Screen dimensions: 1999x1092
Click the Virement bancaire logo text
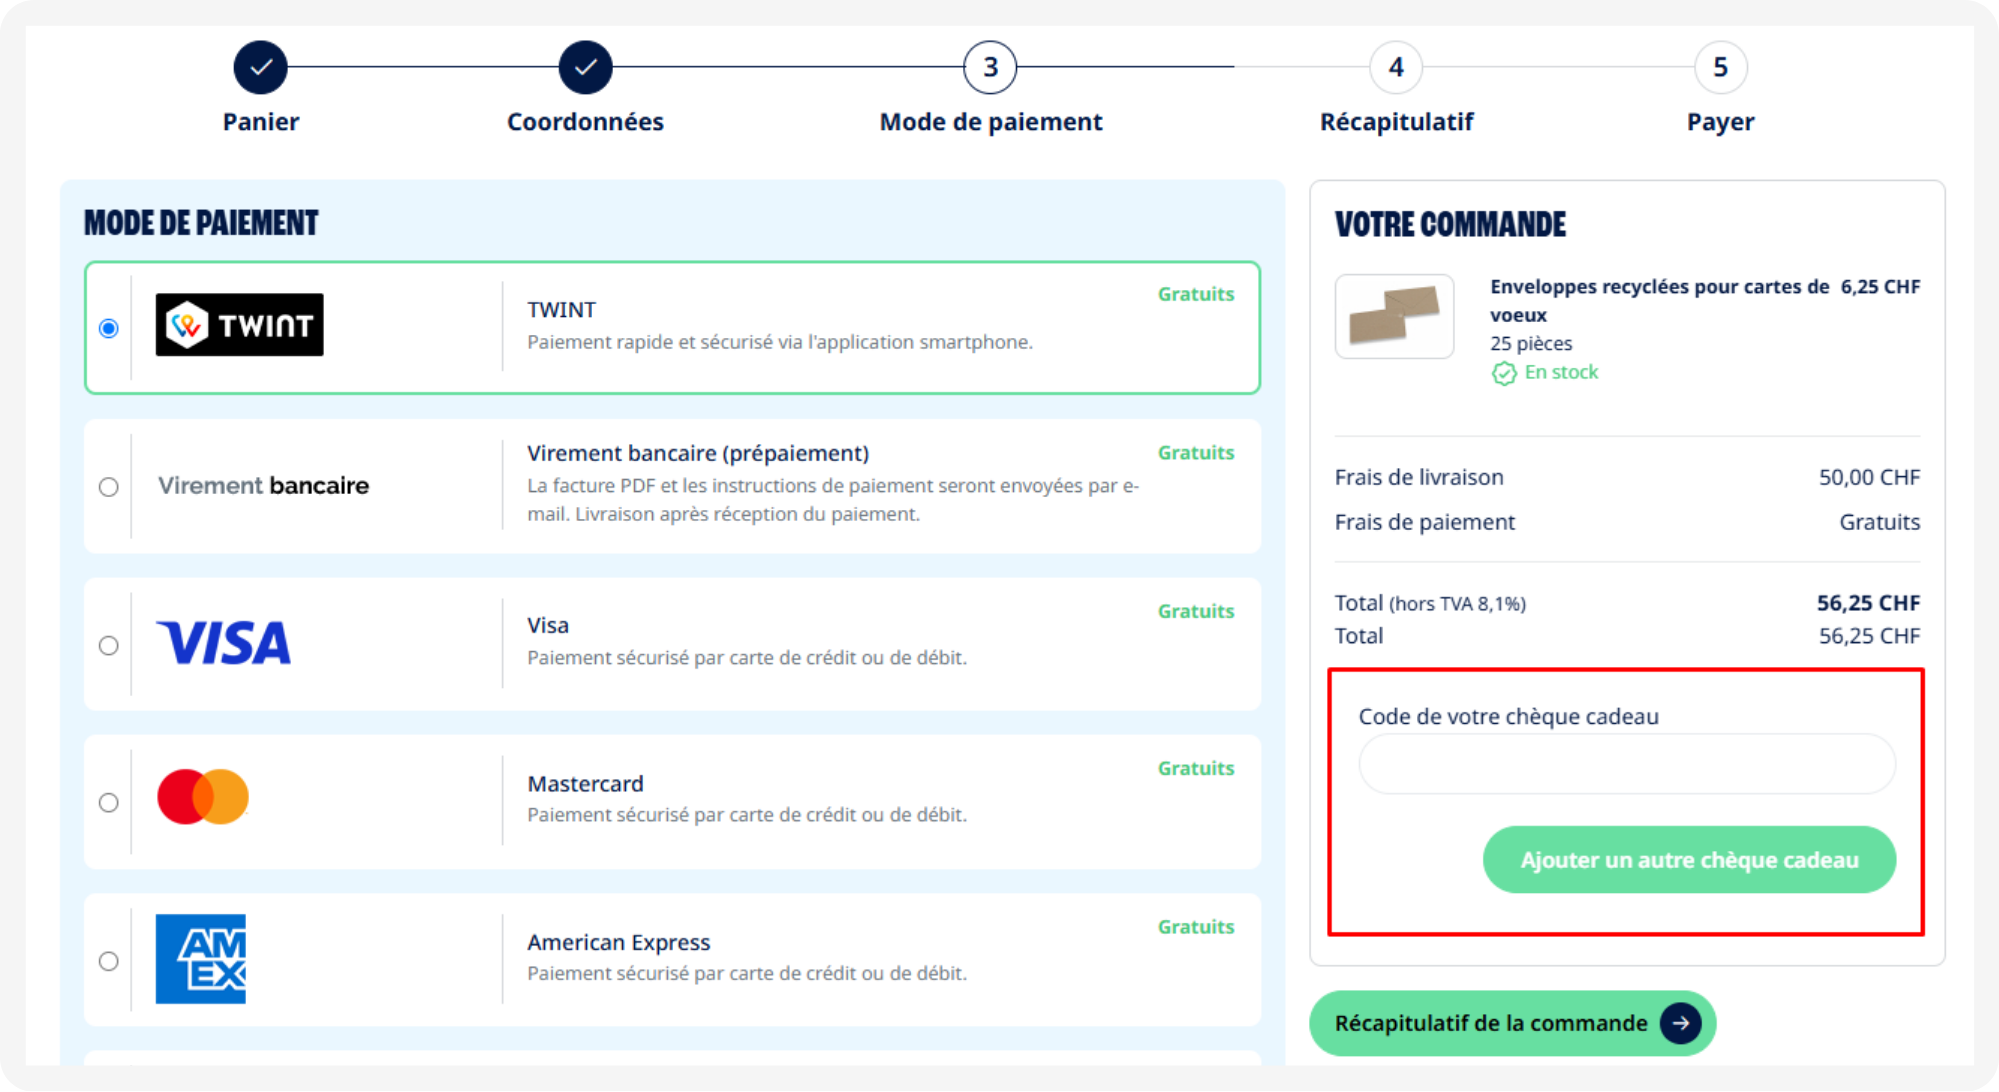(263, 486)
